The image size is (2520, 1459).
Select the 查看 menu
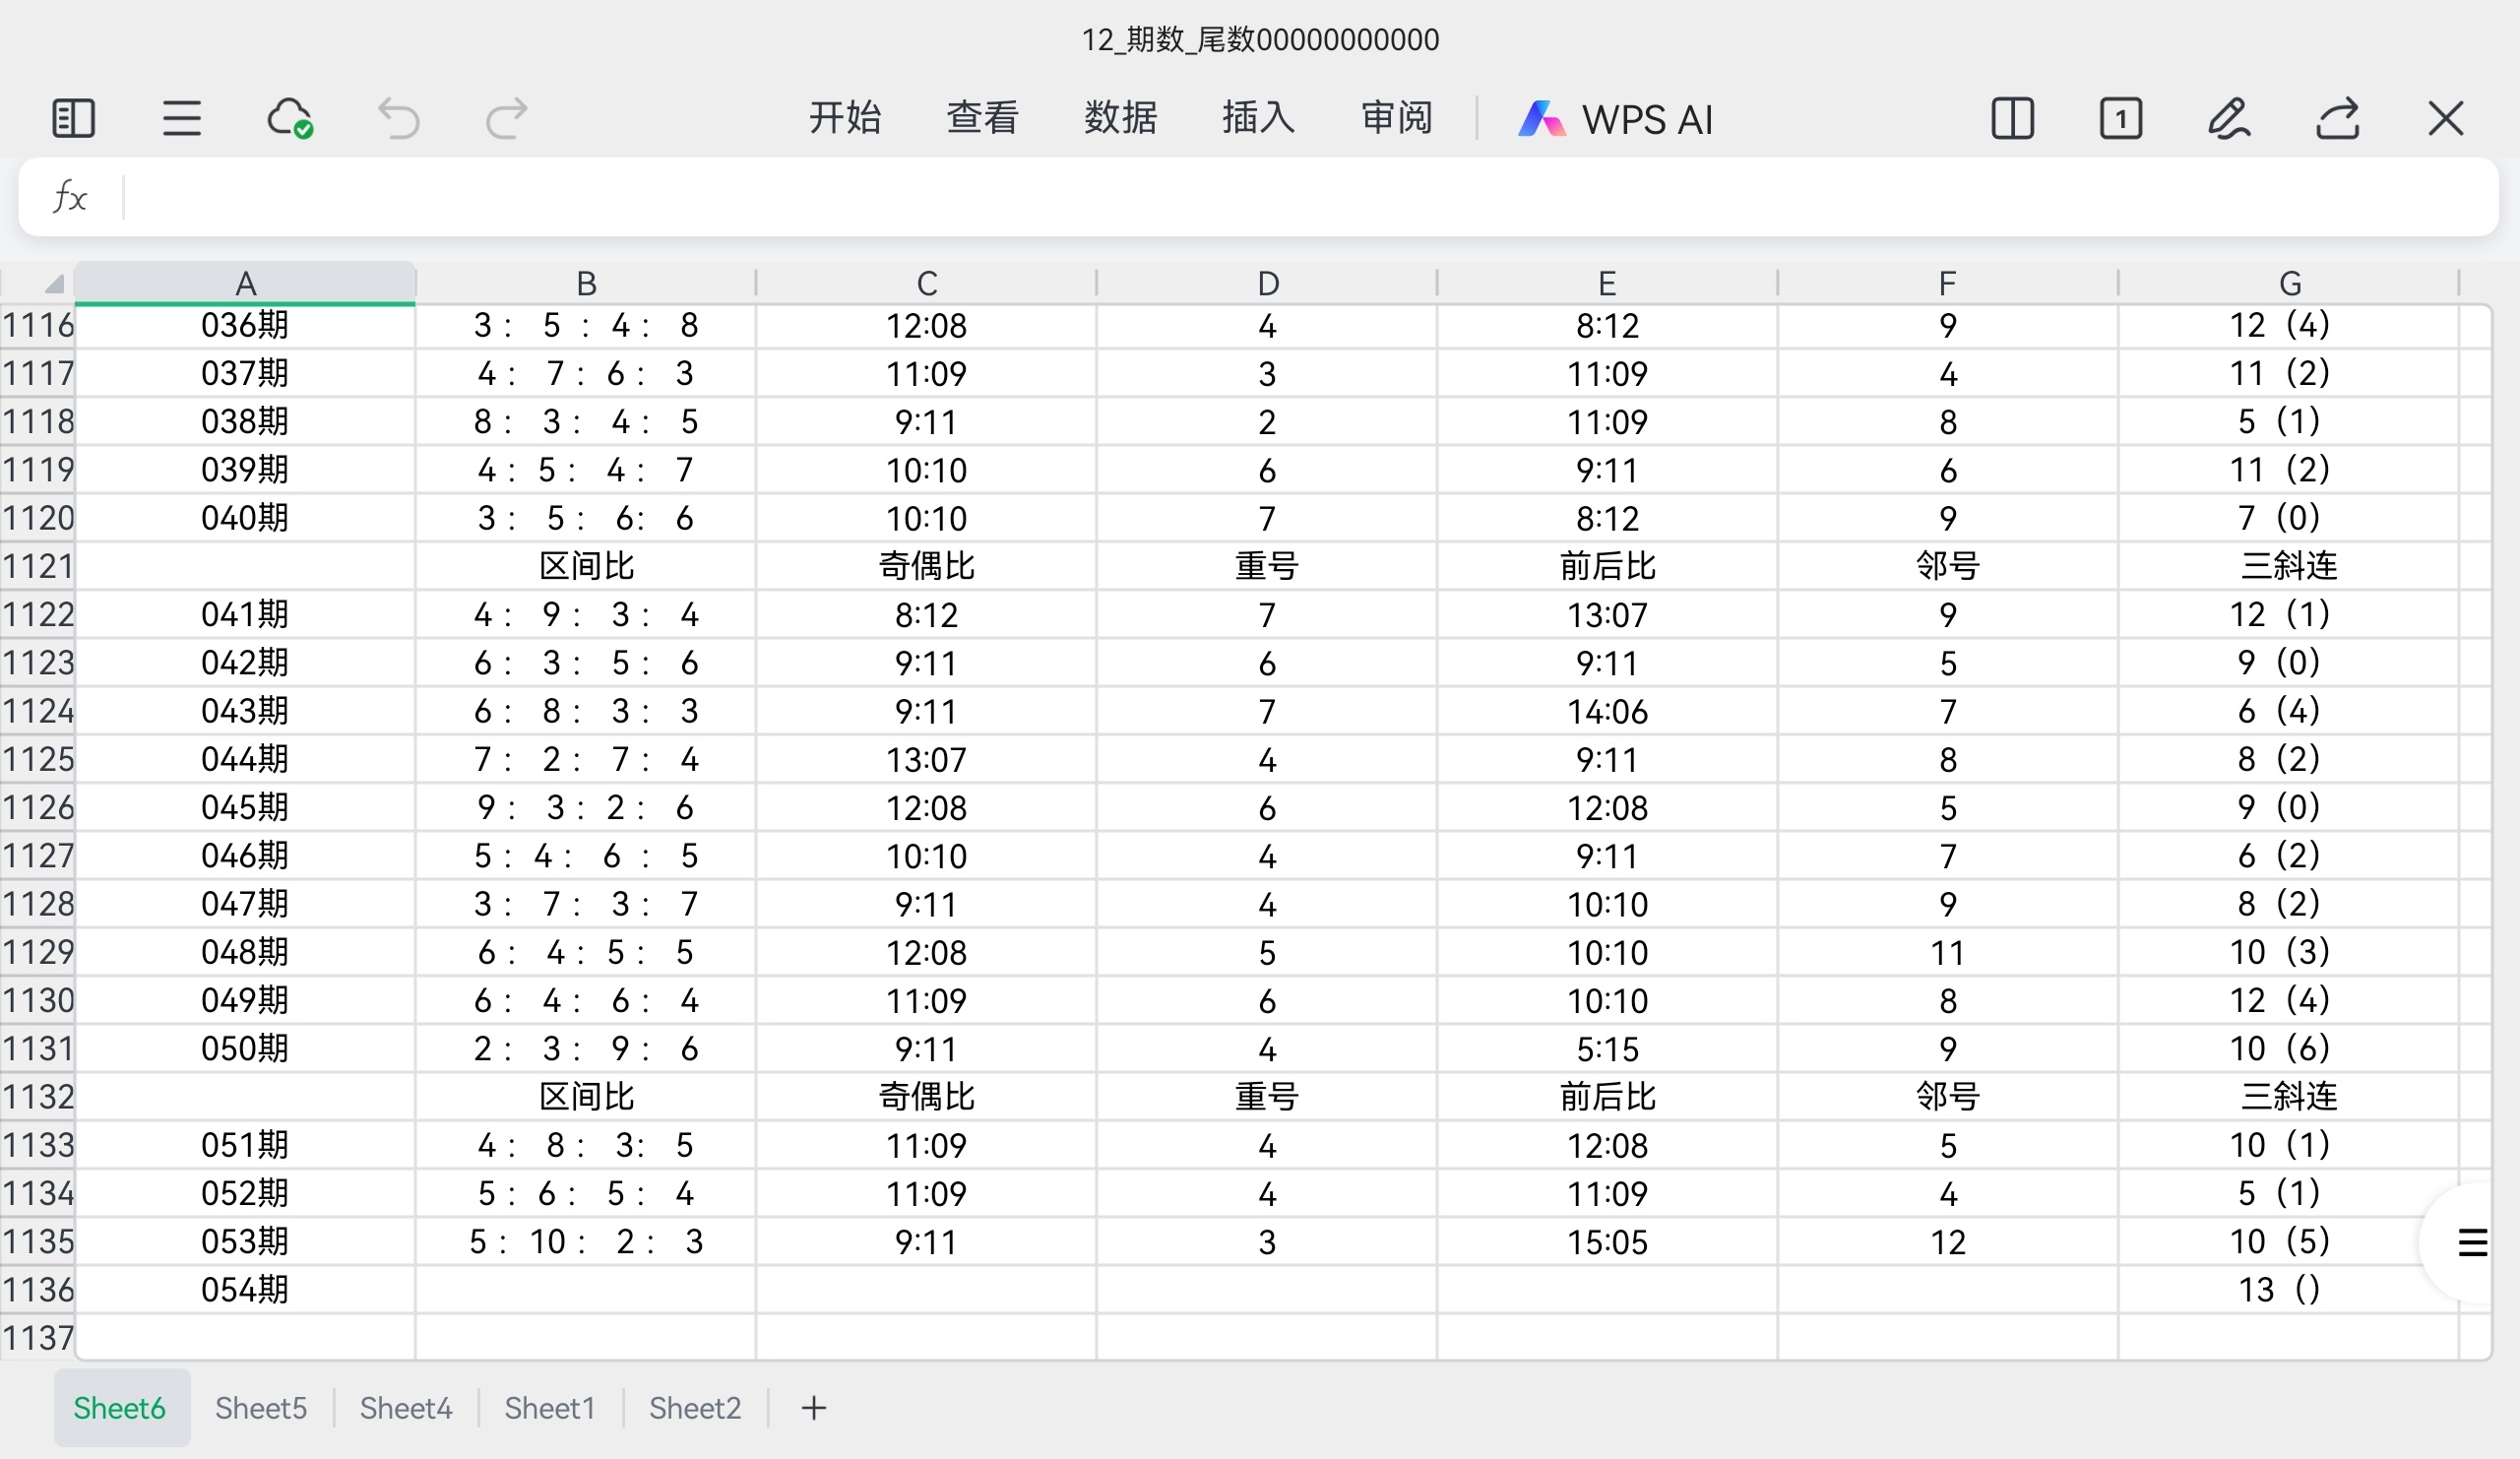click(x=982, y=118)
